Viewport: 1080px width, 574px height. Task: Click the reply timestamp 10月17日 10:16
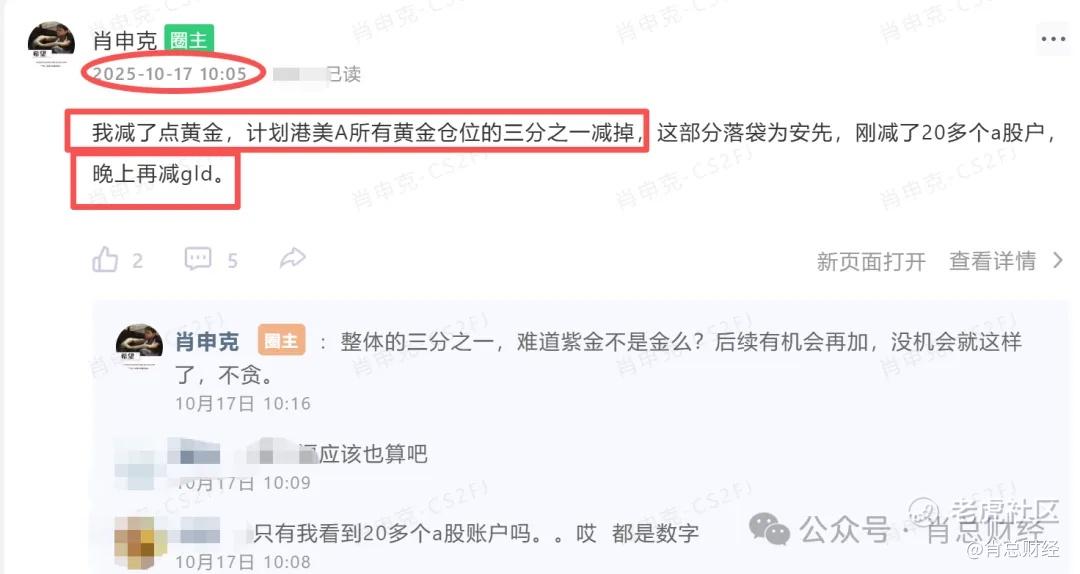coord(242,404)
